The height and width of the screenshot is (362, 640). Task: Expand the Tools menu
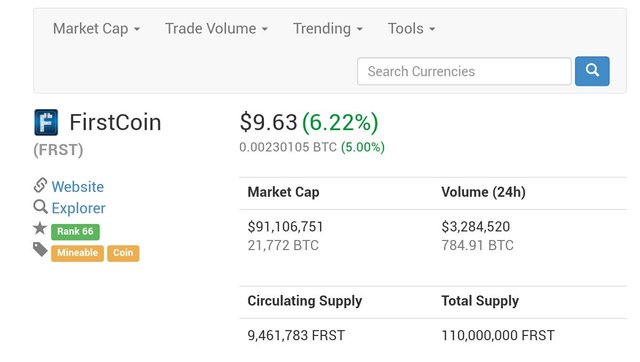(x=411, y=29)
